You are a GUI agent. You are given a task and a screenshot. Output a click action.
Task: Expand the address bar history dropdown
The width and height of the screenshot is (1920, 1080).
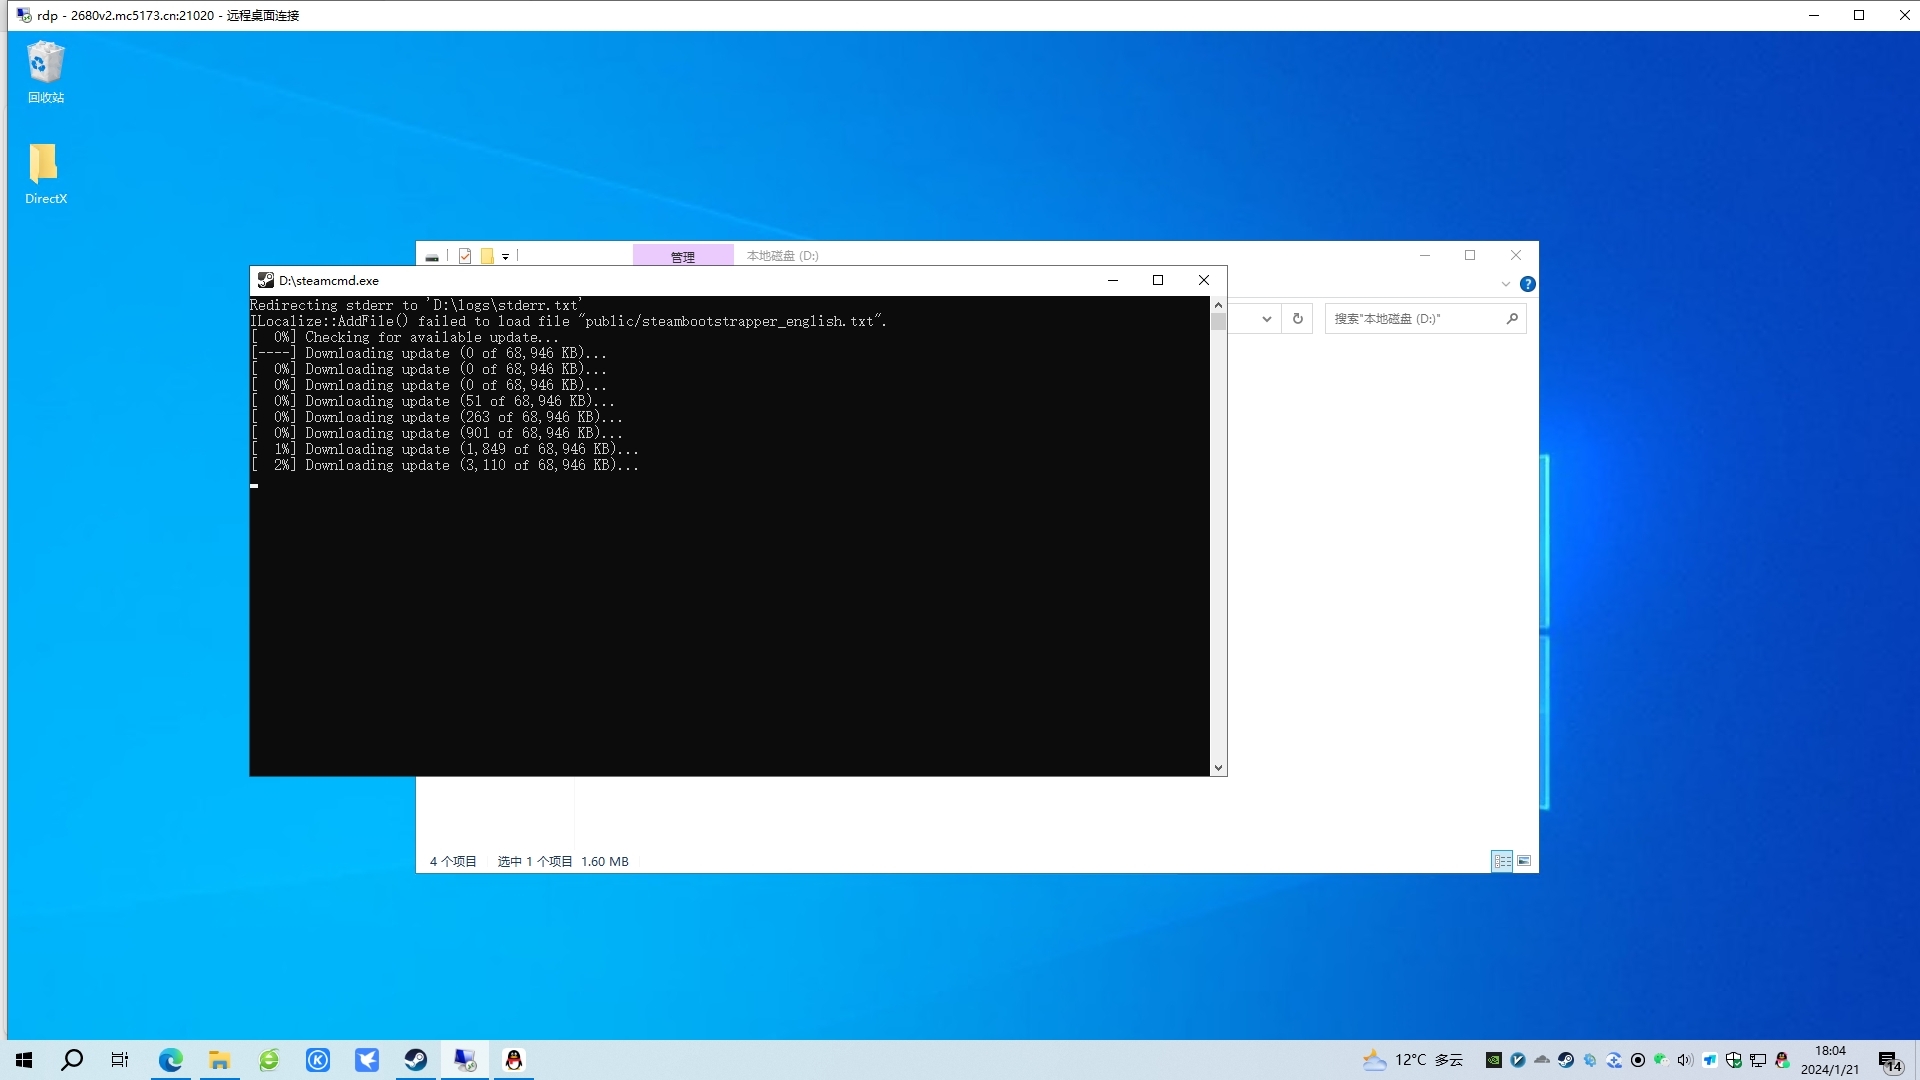(x=1266, y=319)
